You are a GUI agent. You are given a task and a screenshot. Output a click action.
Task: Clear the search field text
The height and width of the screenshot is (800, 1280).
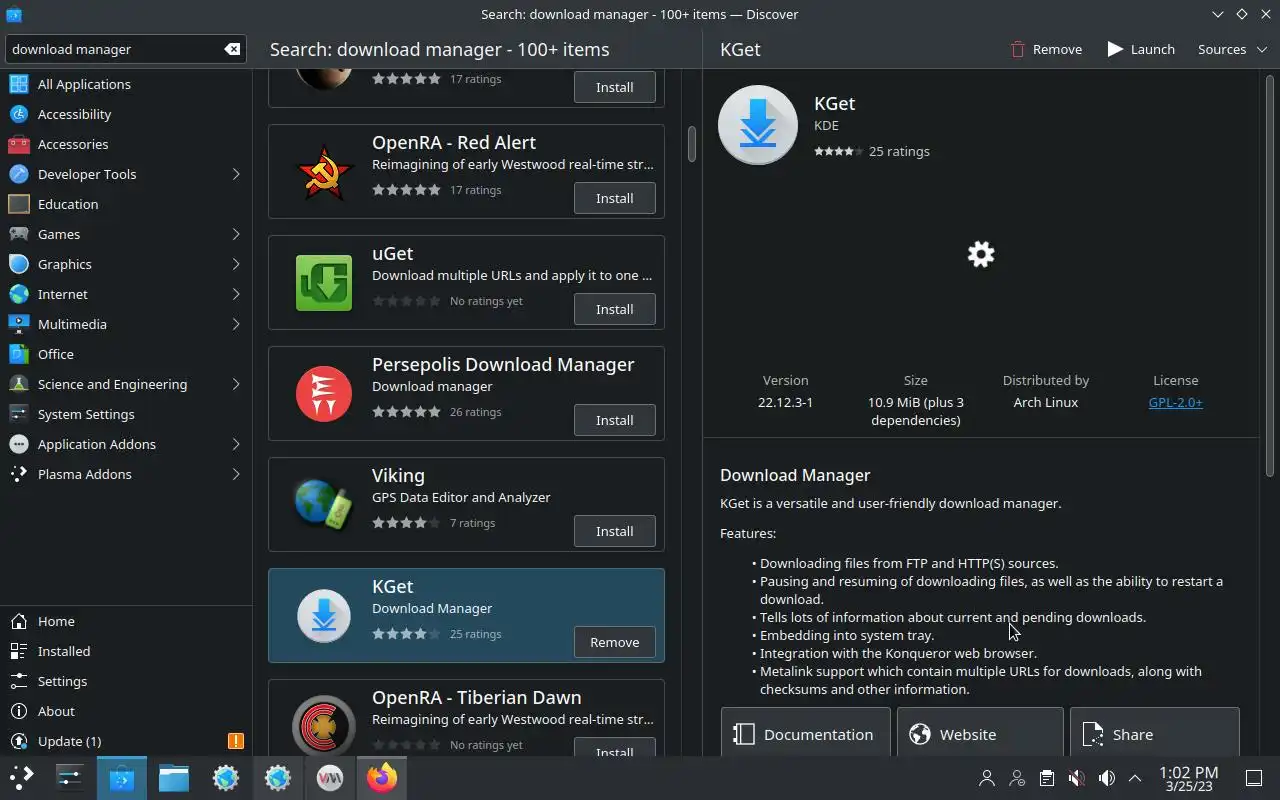tap(232, 49)
